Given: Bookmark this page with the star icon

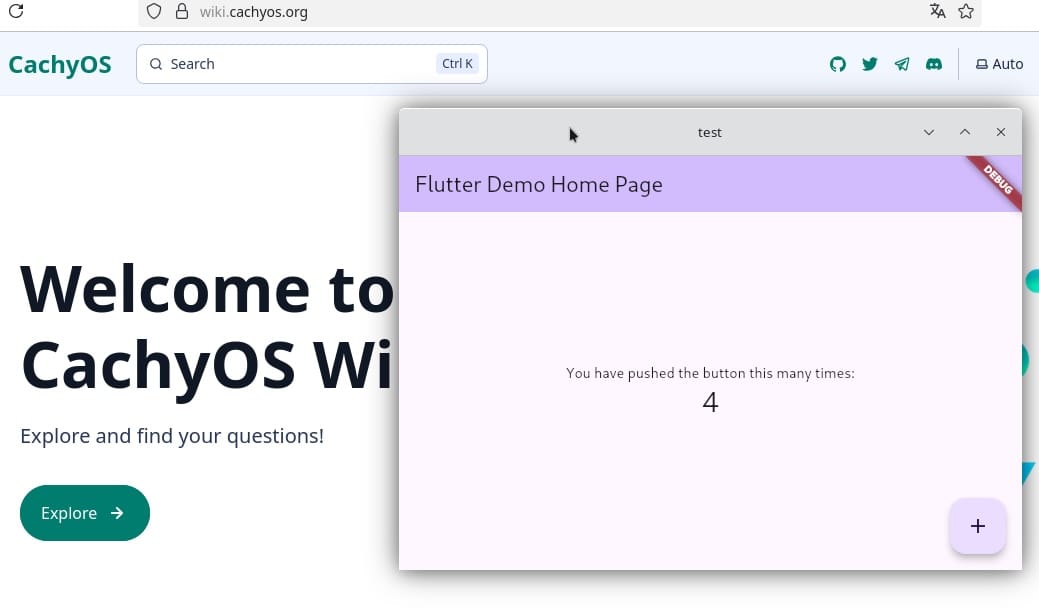Looking at the screenshot, I should click(966, 11).
